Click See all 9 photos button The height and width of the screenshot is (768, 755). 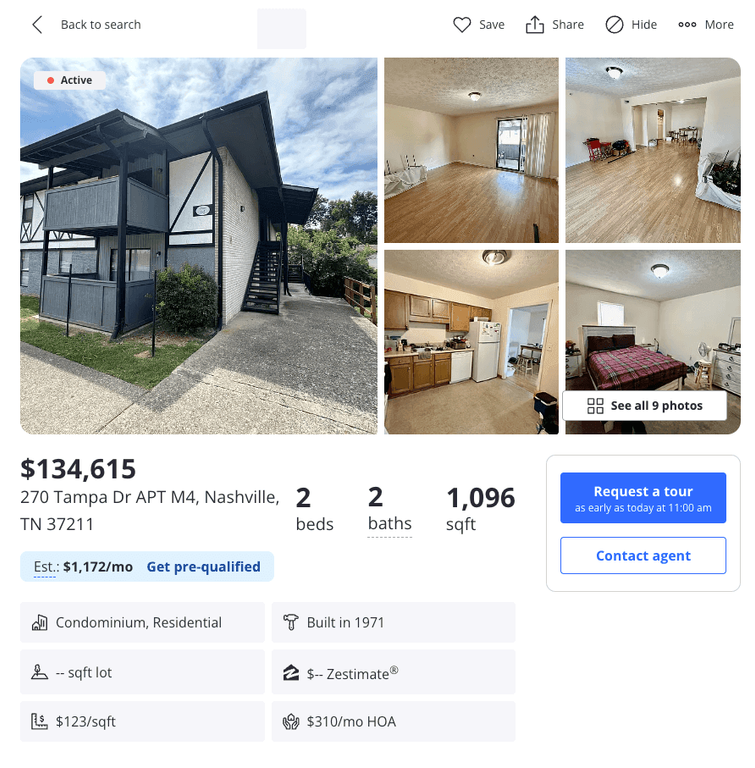(x=644, y=406)
